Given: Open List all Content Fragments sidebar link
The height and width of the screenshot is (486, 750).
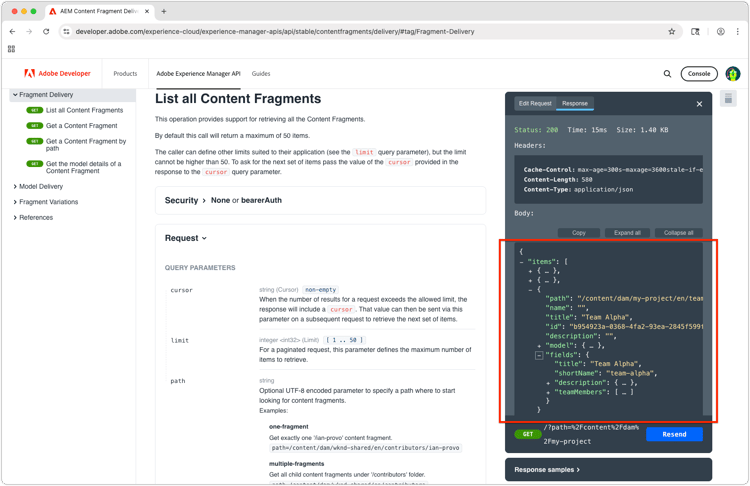Looking at the screenshot, I should point(84,110).
